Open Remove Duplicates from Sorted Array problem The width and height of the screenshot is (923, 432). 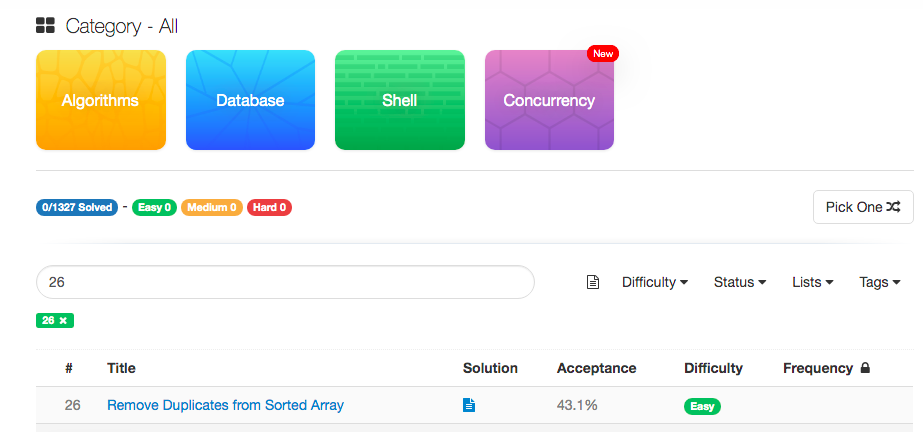(x=225, y=405)
